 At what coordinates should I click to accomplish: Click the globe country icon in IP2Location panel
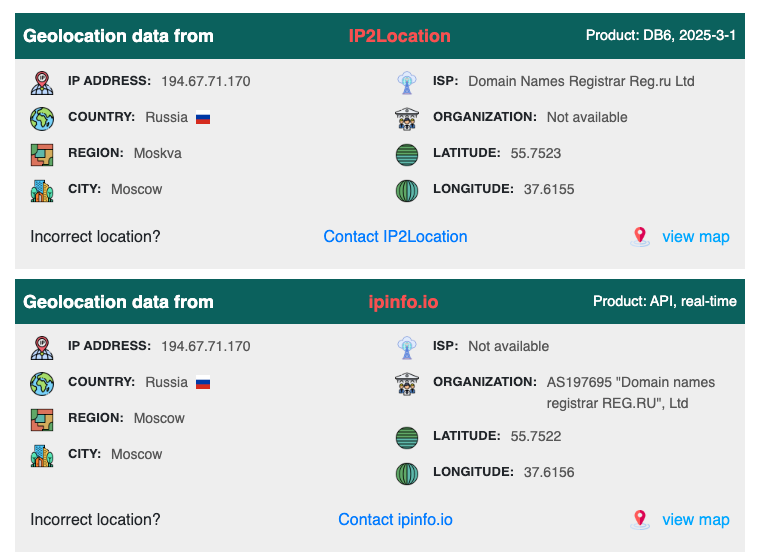coord(42,119)
